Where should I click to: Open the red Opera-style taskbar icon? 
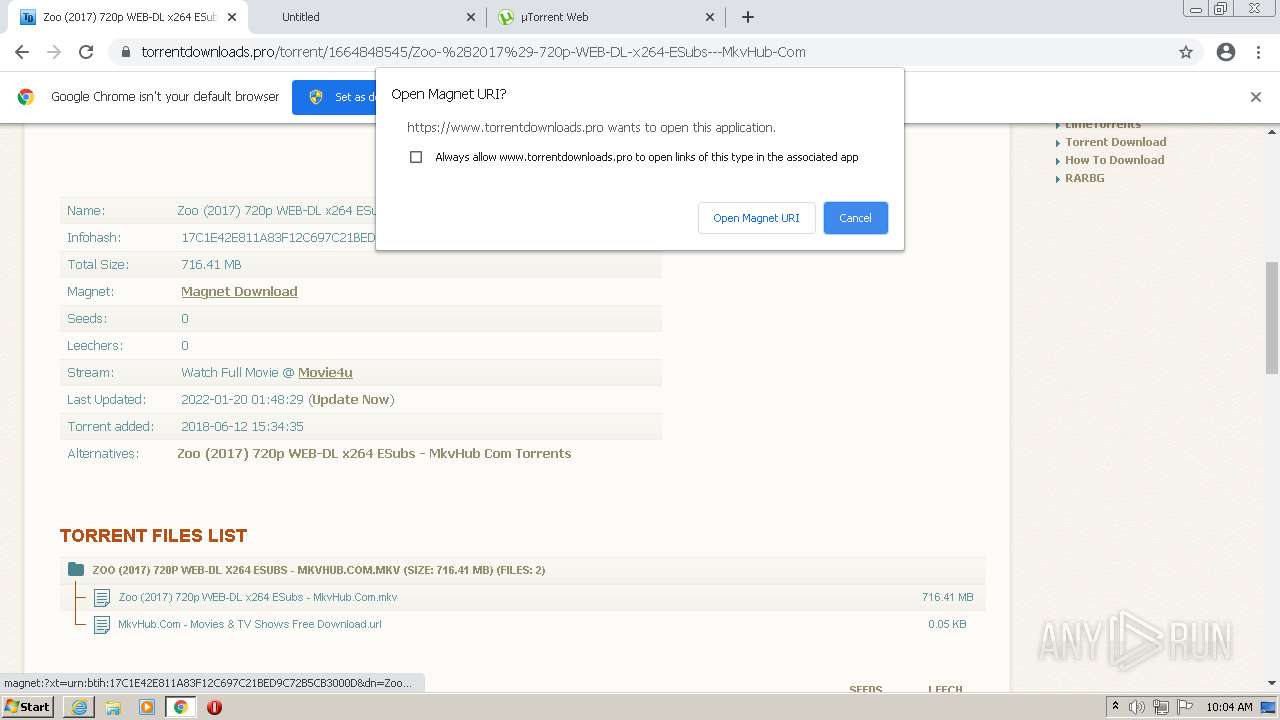[x=214, y=707]
